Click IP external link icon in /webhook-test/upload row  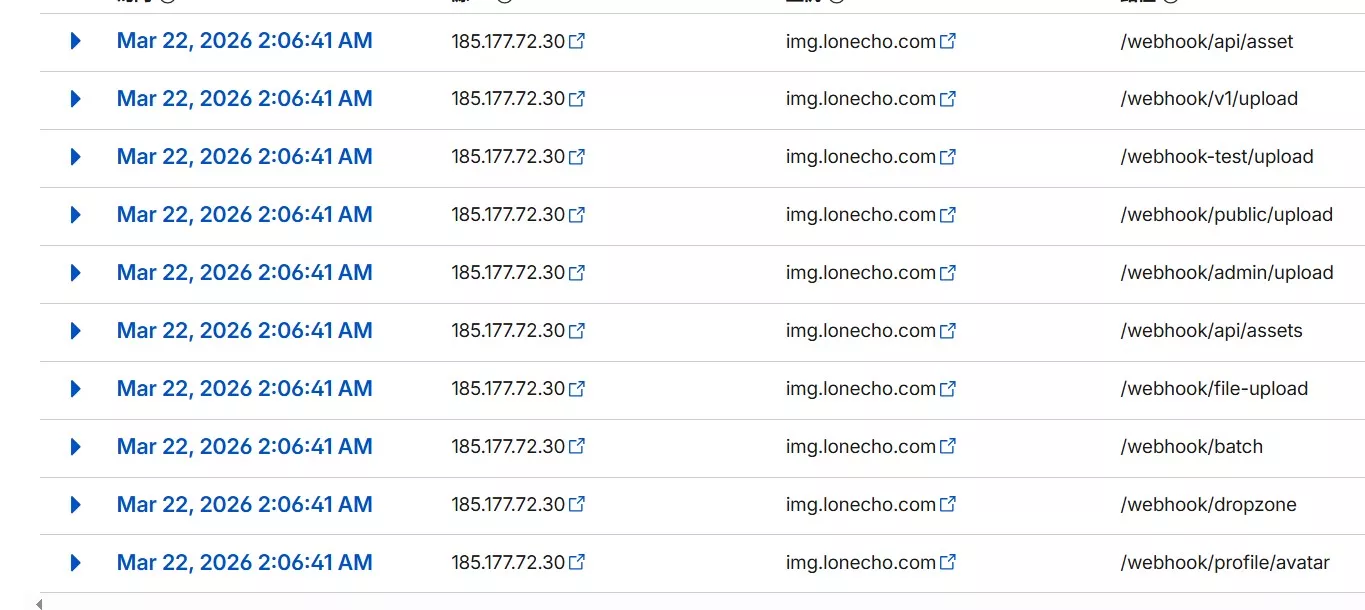(x=577, y=157)
